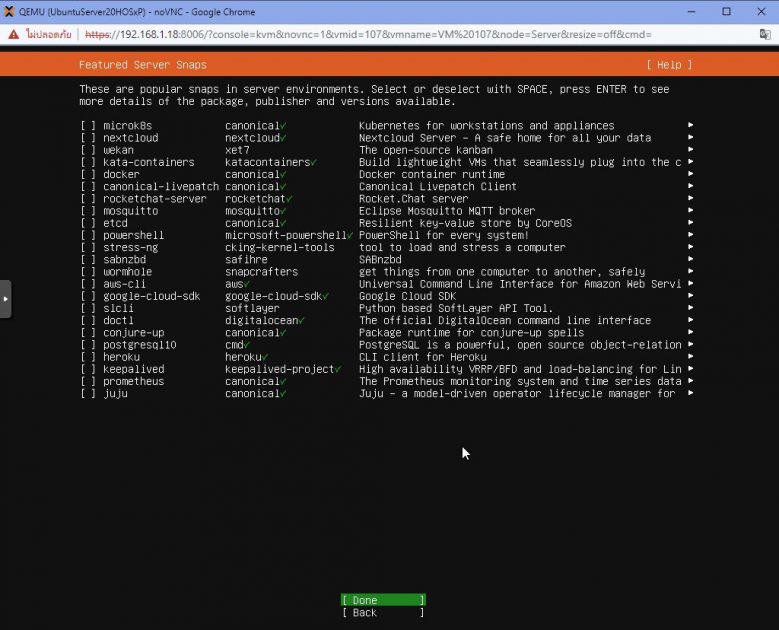Click the browser address URL field
The height and width of the screenshot is (630, 779).
[x=368, y=34]
